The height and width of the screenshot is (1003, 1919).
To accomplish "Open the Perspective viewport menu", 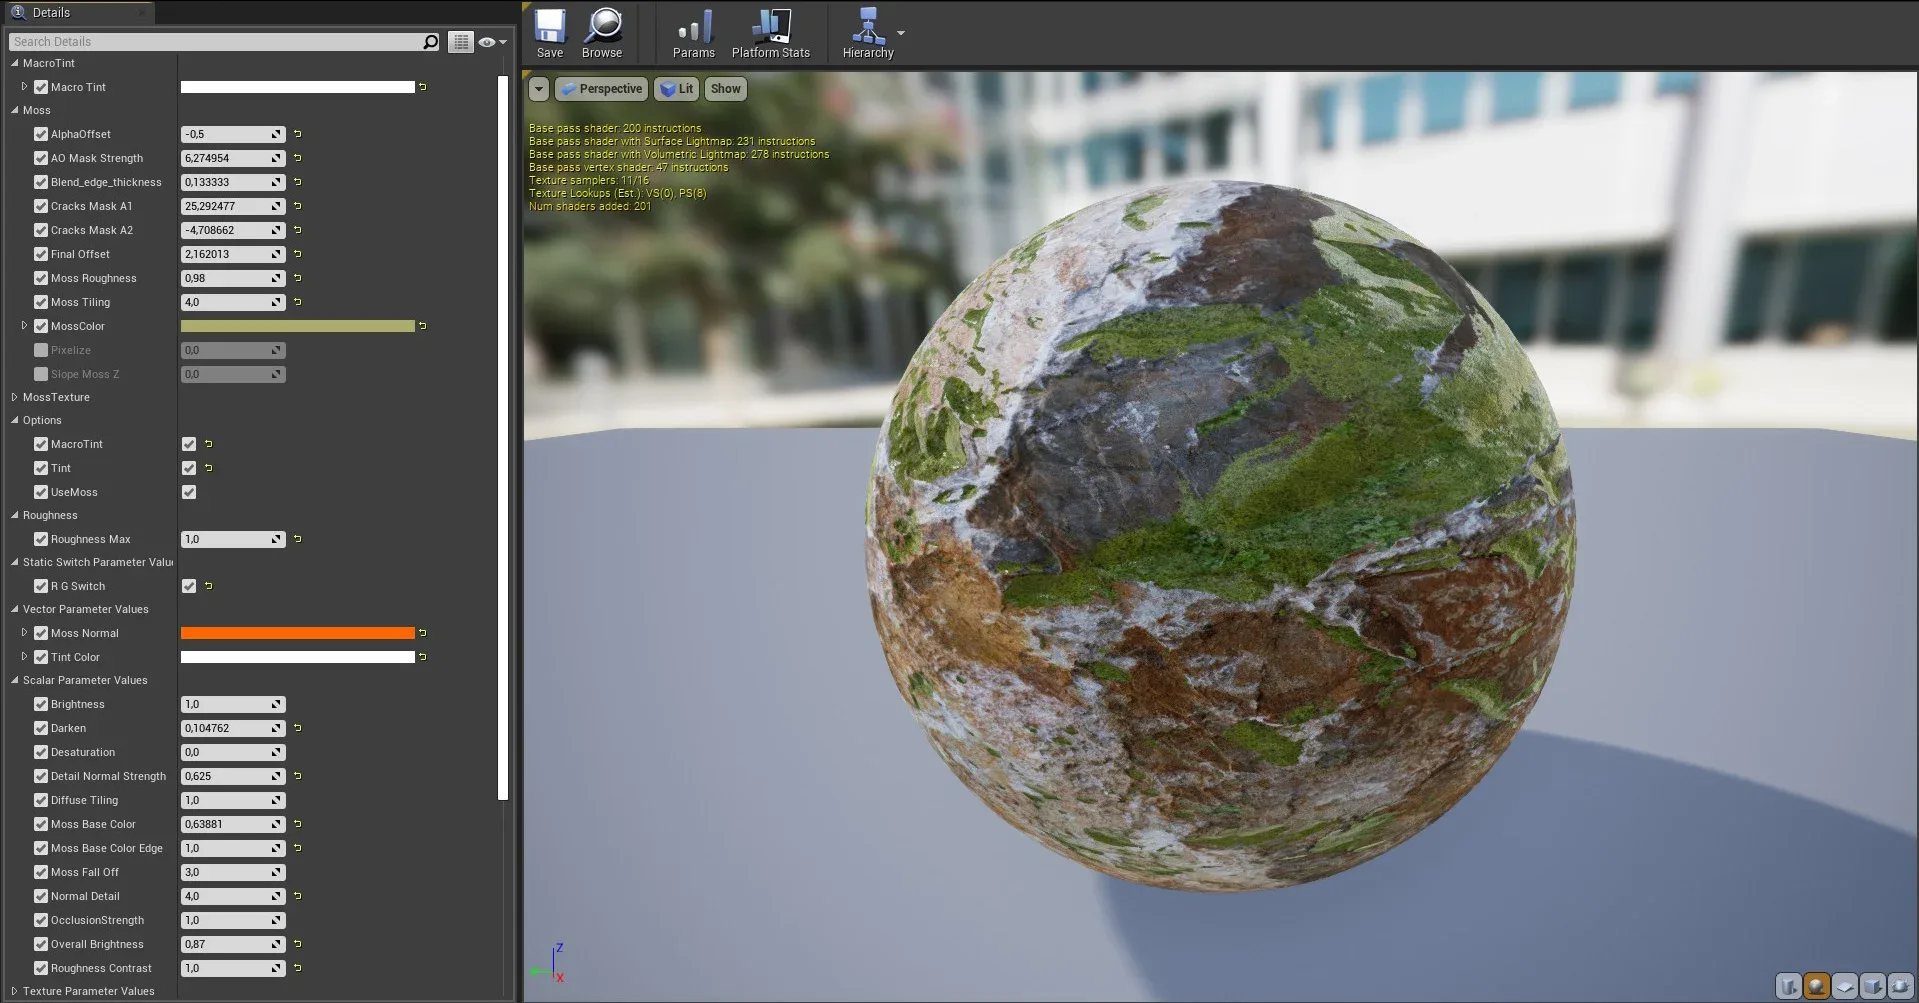I will click(601, 89).
